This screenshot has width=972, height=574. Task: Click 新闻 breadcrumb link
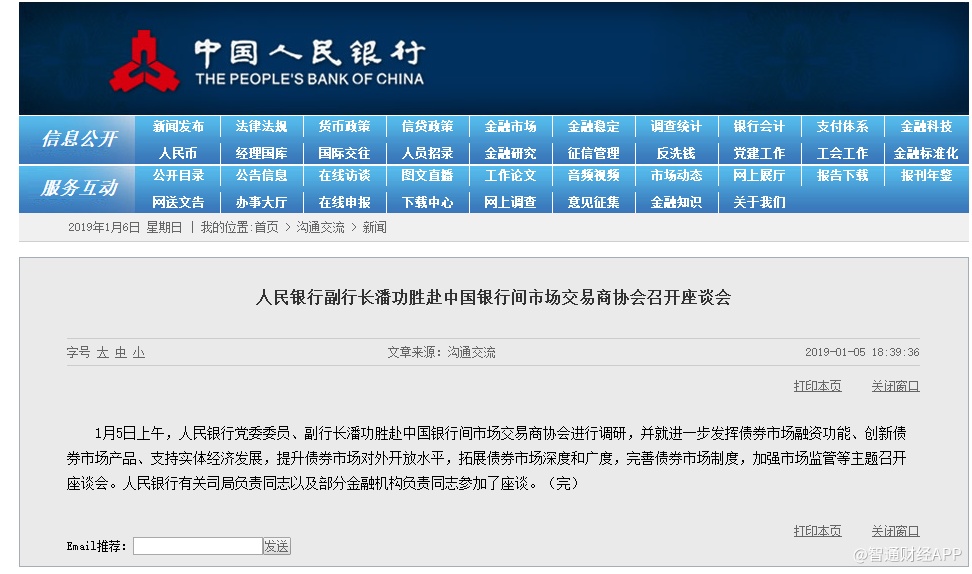point(374,227)
